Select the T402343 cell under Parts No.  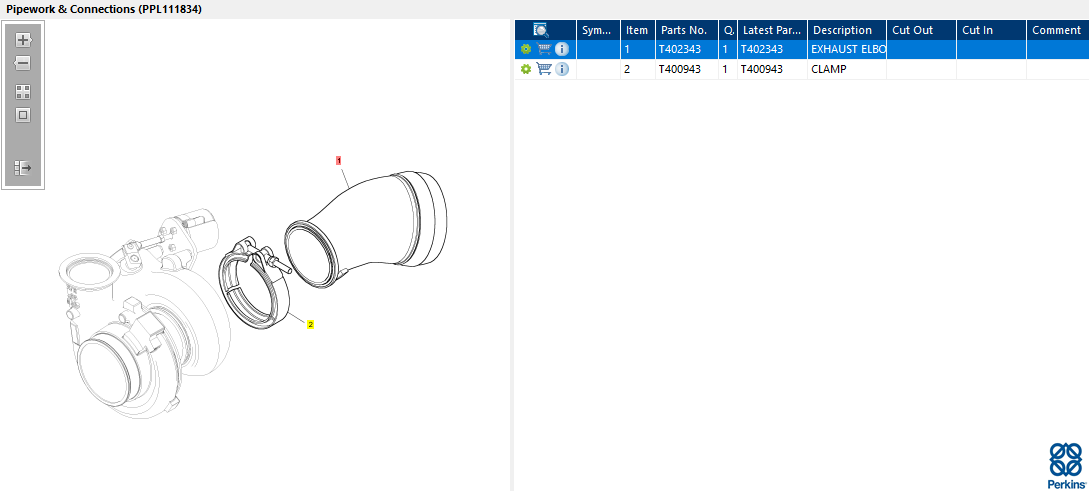pos(686,49)
